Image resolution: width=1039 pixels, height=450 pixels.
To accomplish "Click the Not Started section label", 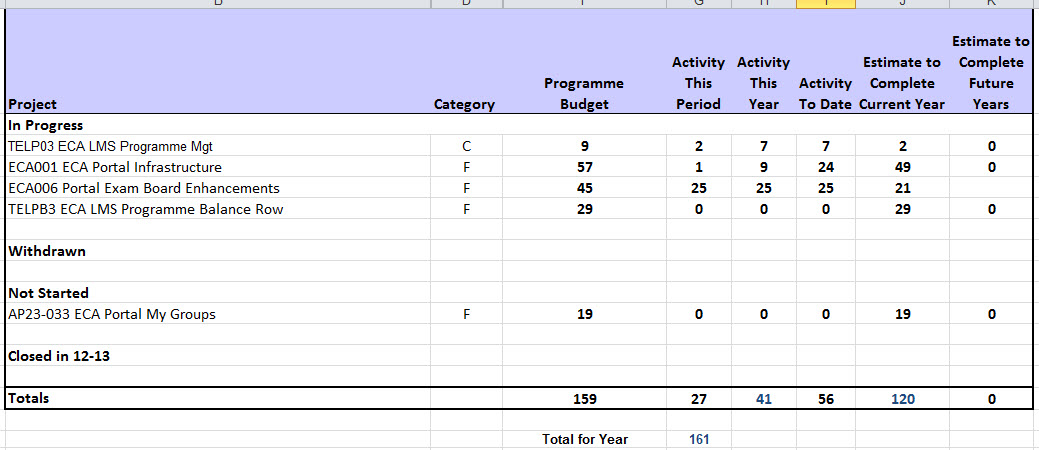I will [49, 293].
